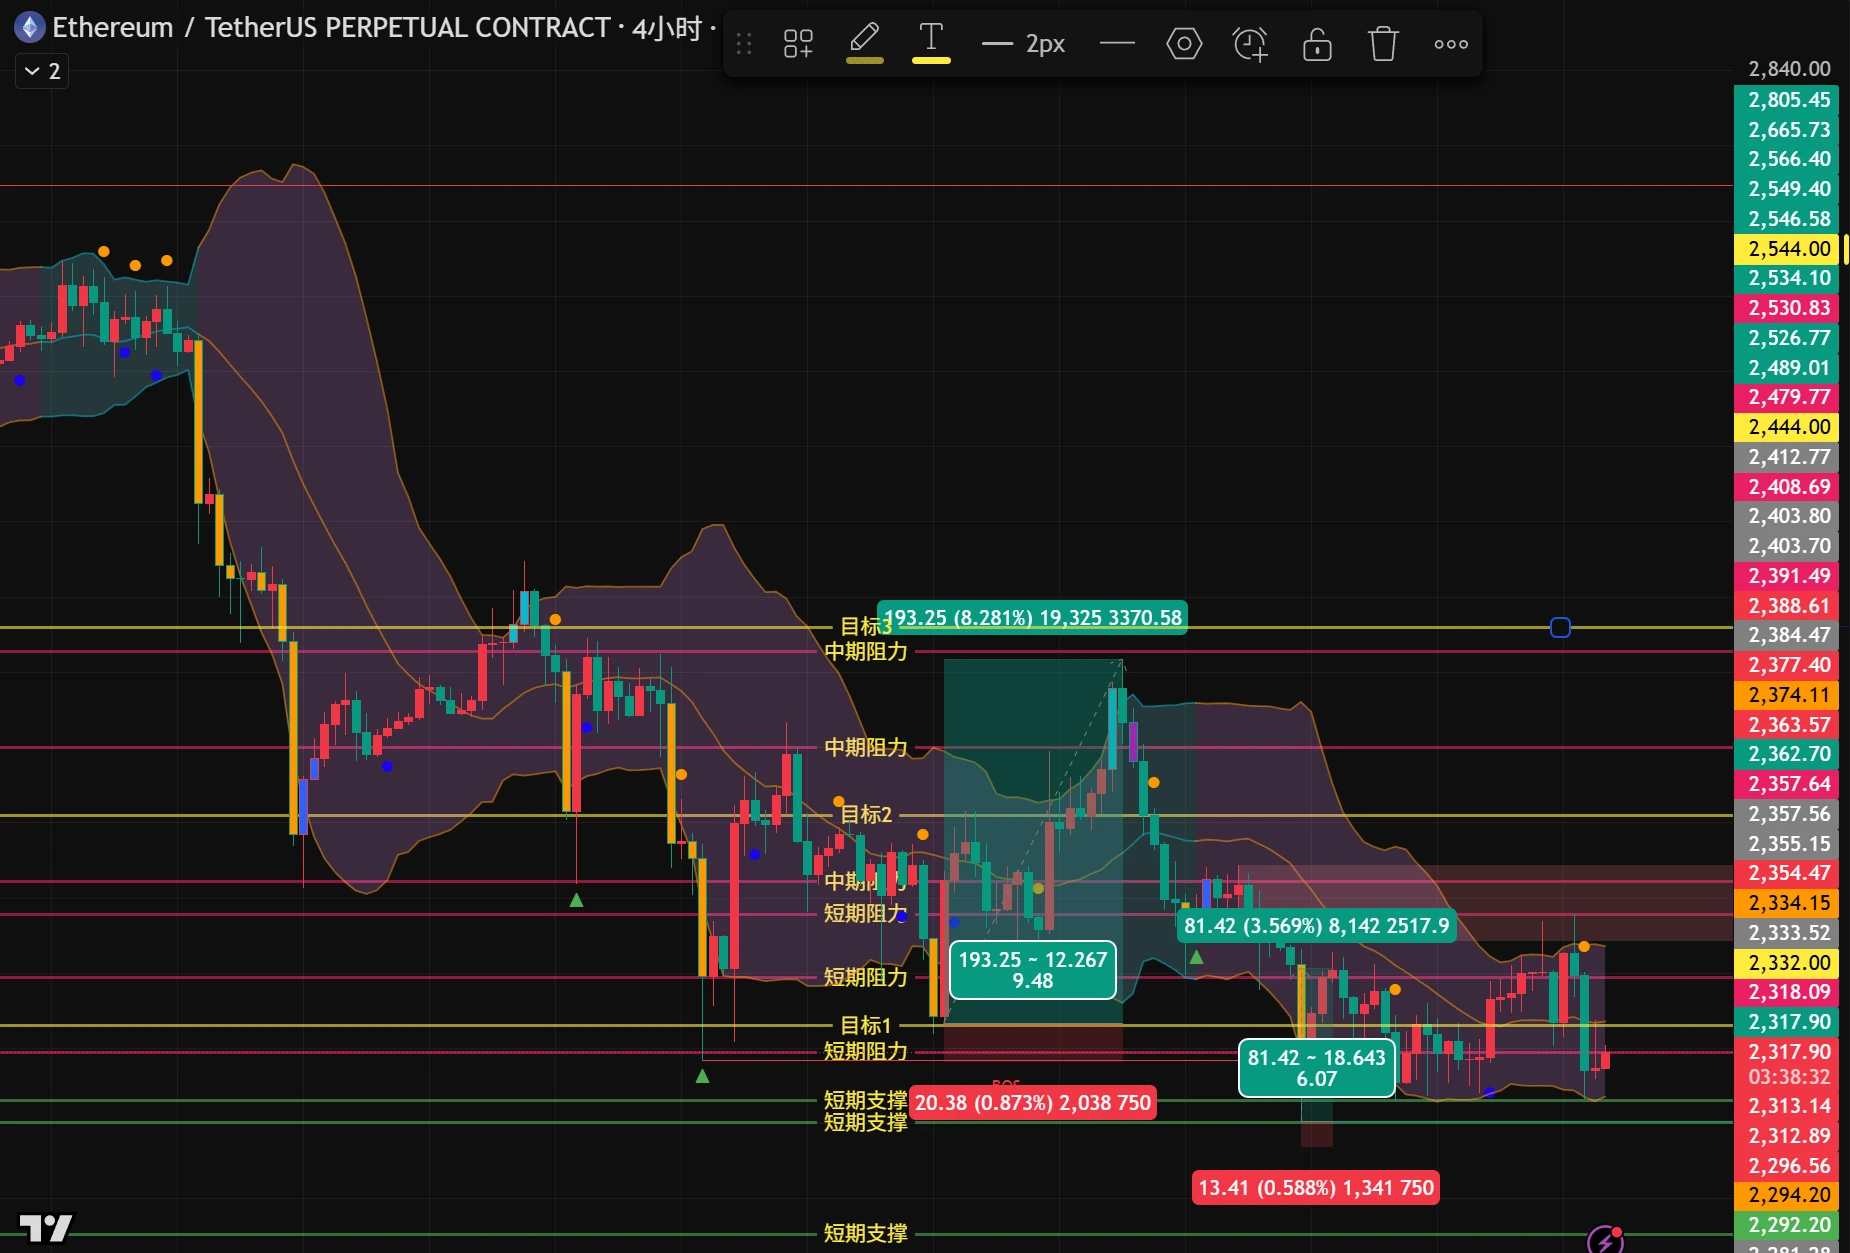Click the Ethereum / TetherUS PERPETUAL CONTRACT title

[331, 27]
